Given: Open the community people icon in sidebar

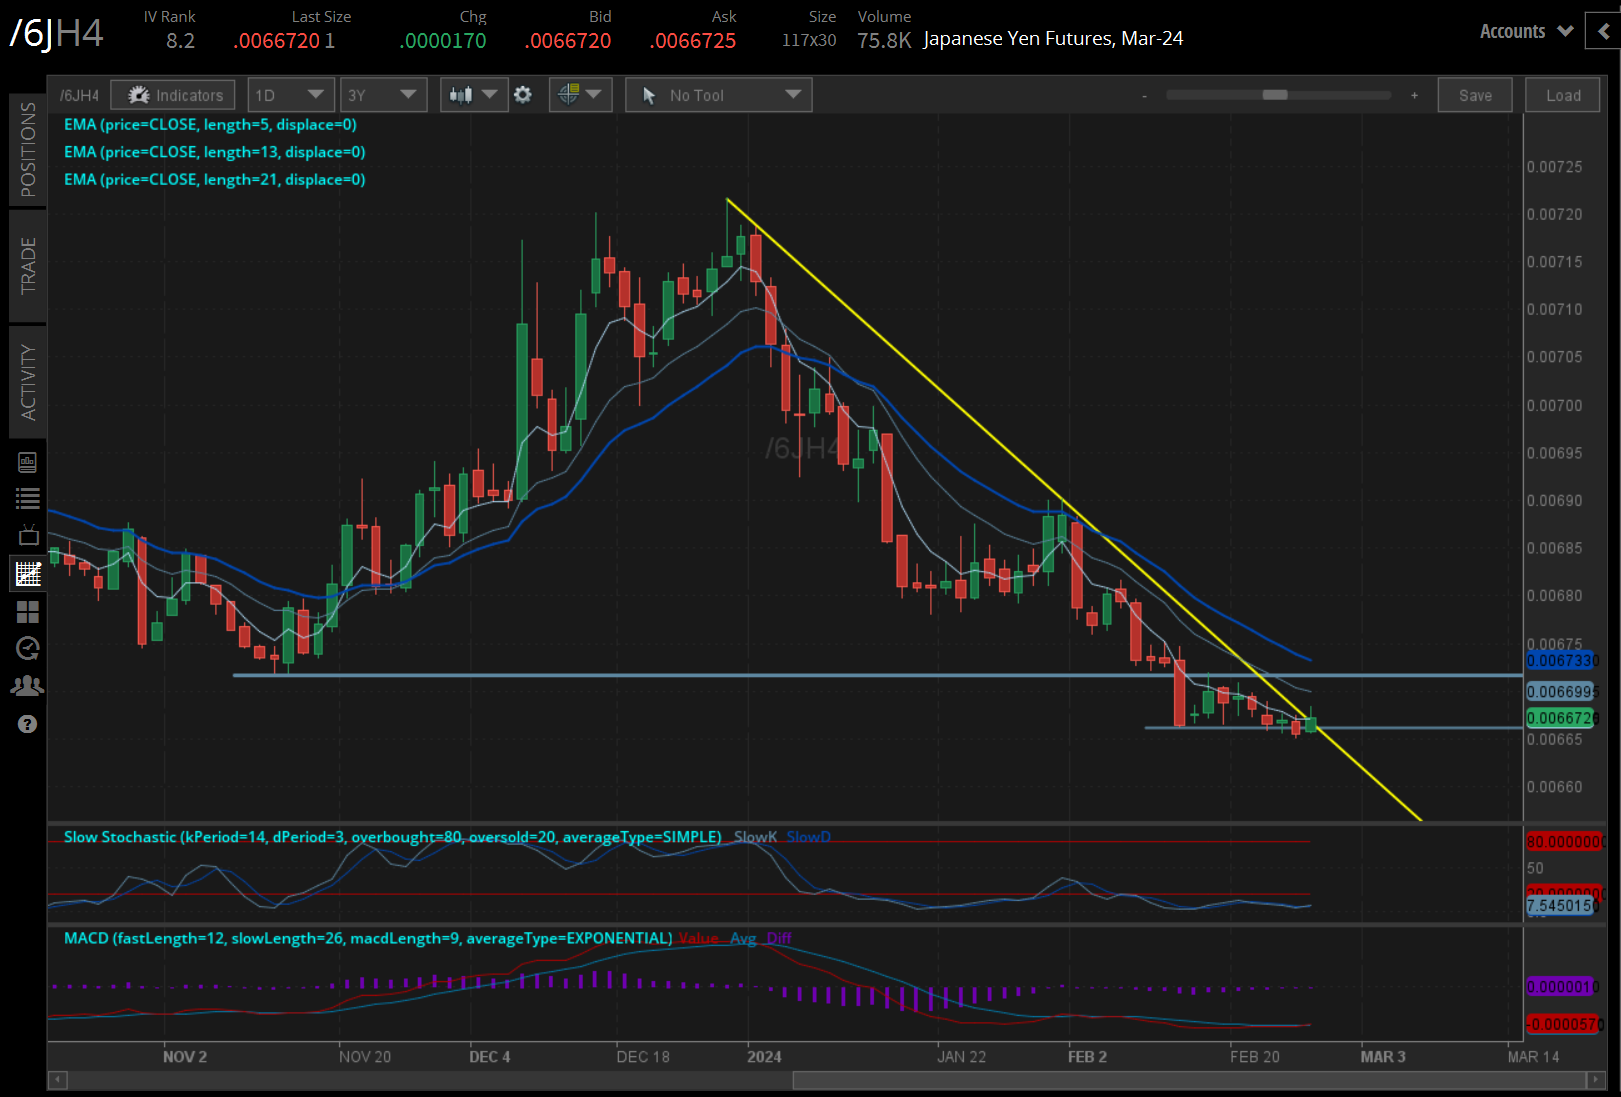Looking at the screenshot, I should click(x=27, y=685).
